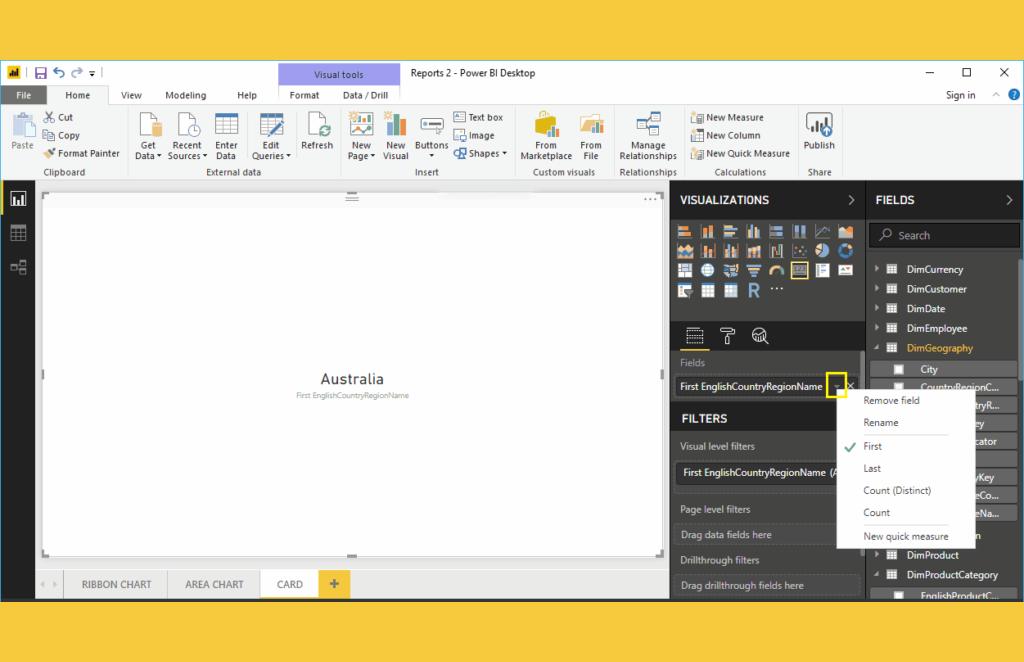
Task: Select the scatter chart visualization
Action: (799, 251)
